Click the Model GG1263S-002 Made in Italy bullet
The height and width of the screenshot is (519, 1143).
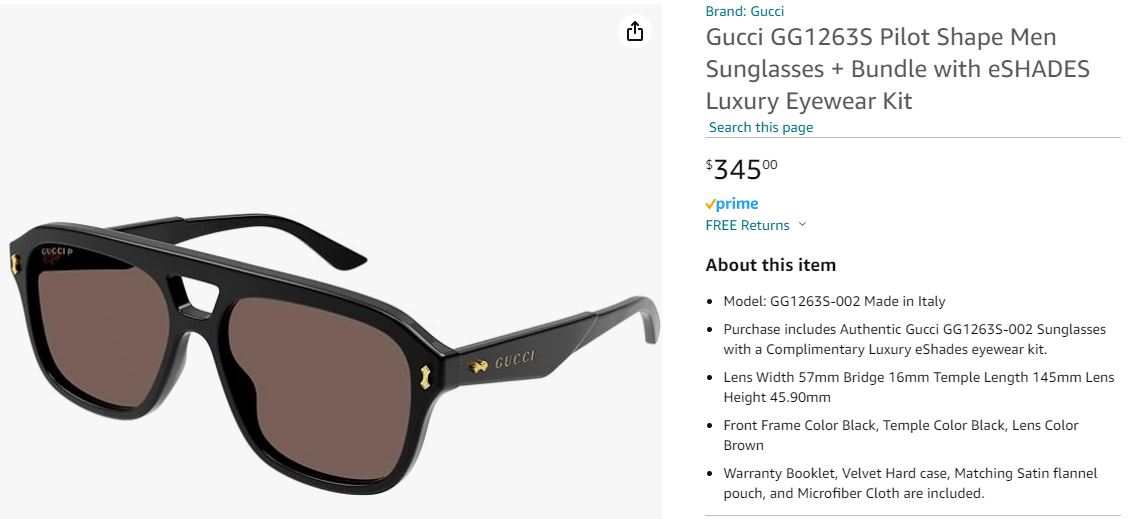(834, 301)
